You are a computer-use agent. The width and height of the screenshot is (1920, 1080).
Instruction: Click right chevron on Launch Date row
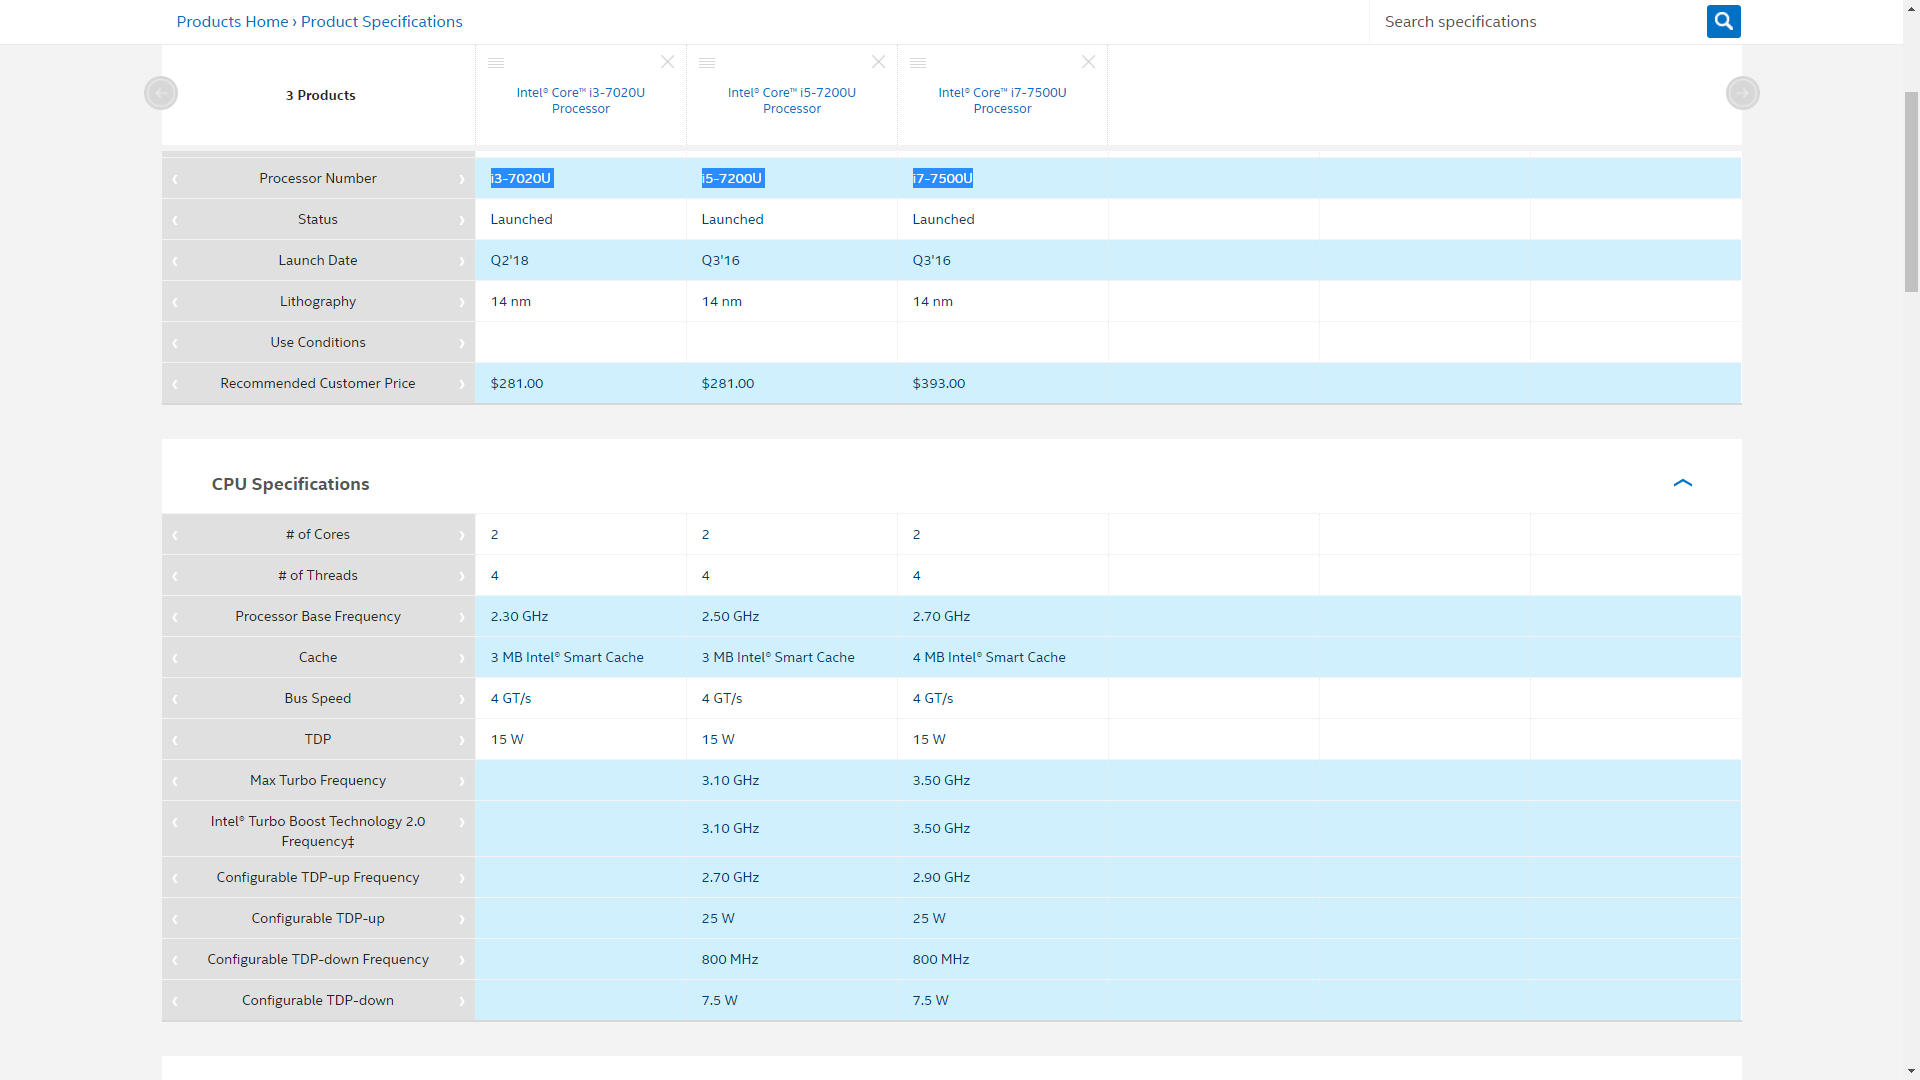[462, 261]
